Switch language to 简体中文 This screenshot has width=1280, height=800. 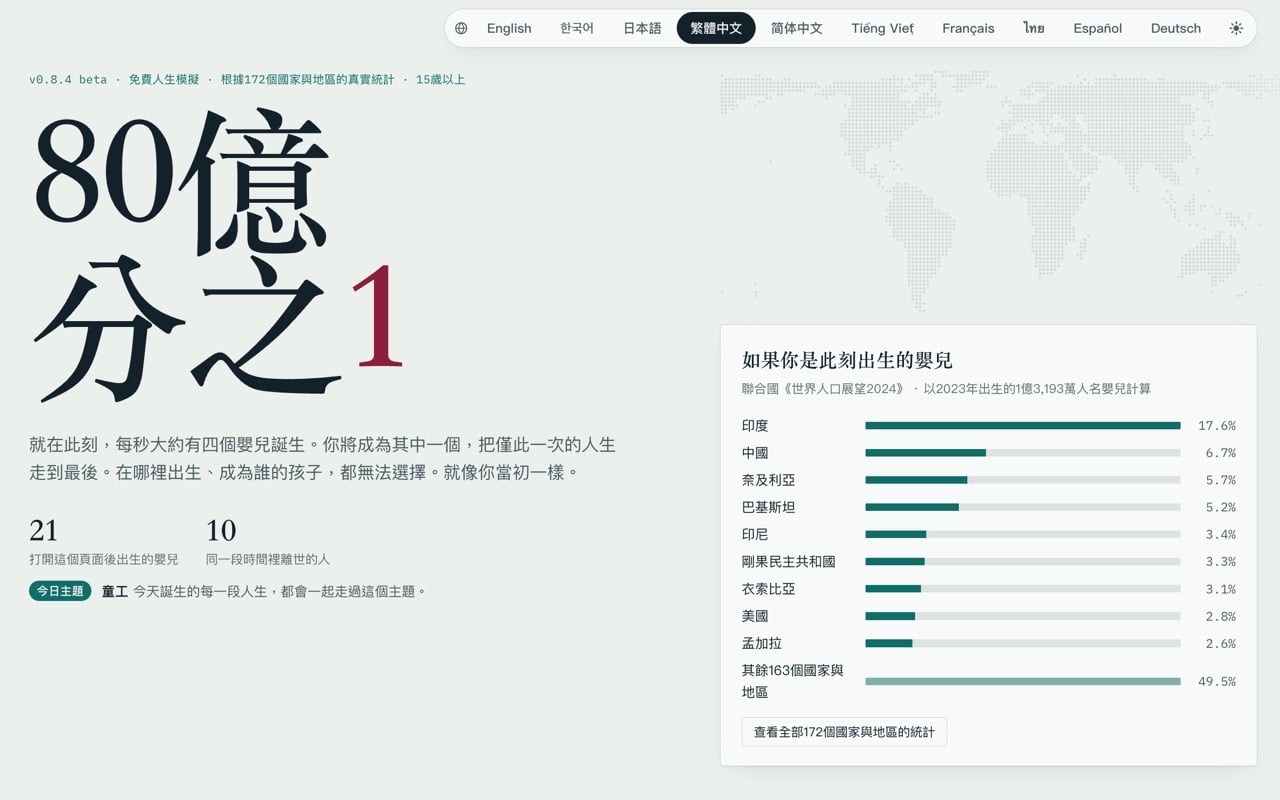coord(797,28)
